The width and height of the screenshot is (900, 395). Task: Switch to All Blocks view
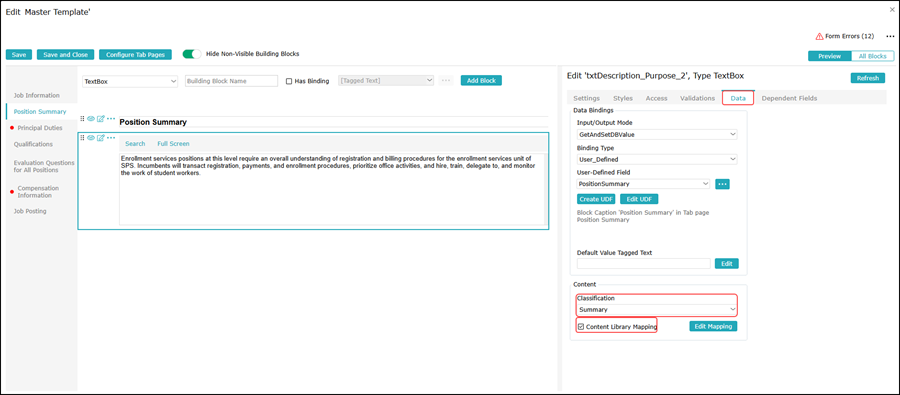pyautogui.click(x=872, y=56)
